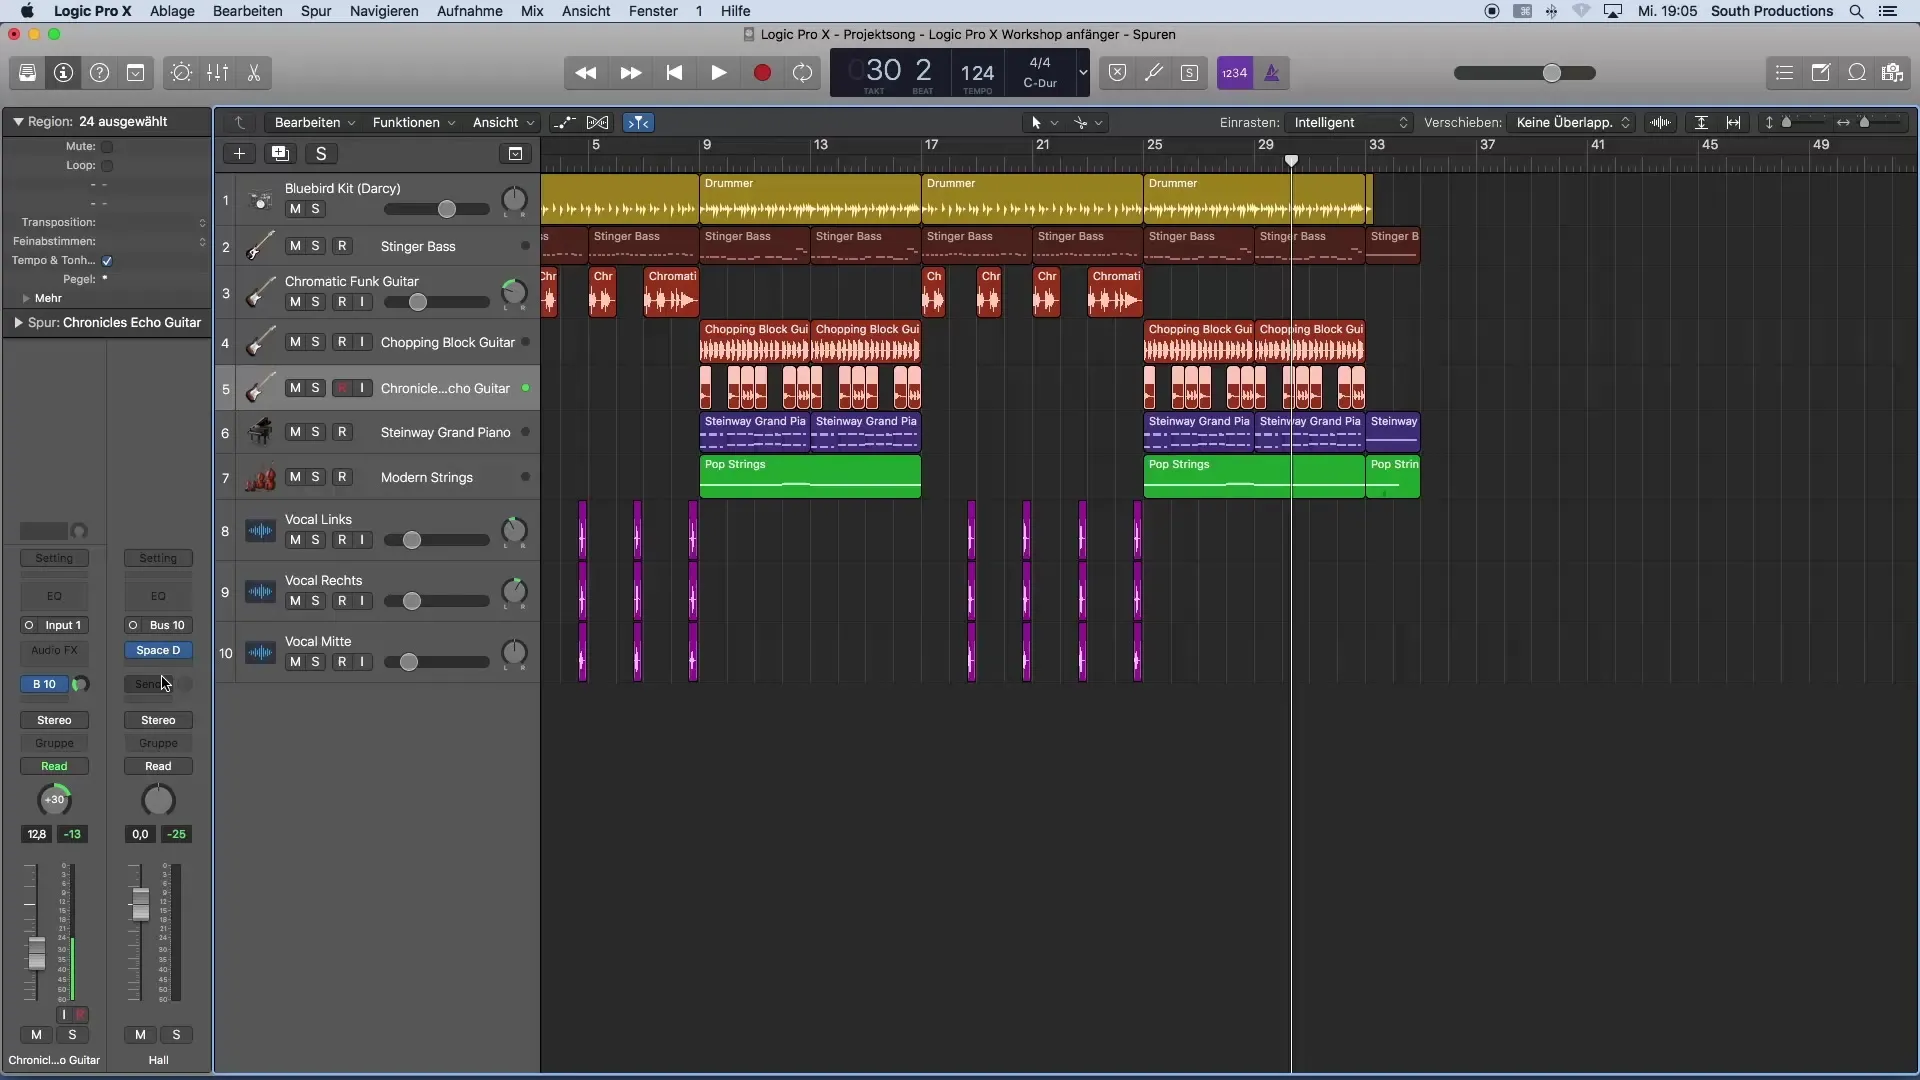Click the Duplicate Track icon
This screenshot has height=1080, width=1920.
tap(280, 154)
